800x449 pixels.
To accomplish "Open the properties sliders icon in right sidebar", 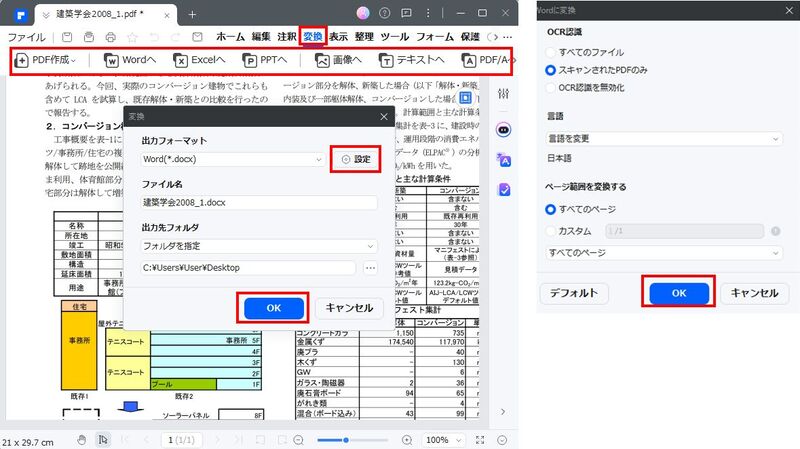I will [x=504, y=93].
